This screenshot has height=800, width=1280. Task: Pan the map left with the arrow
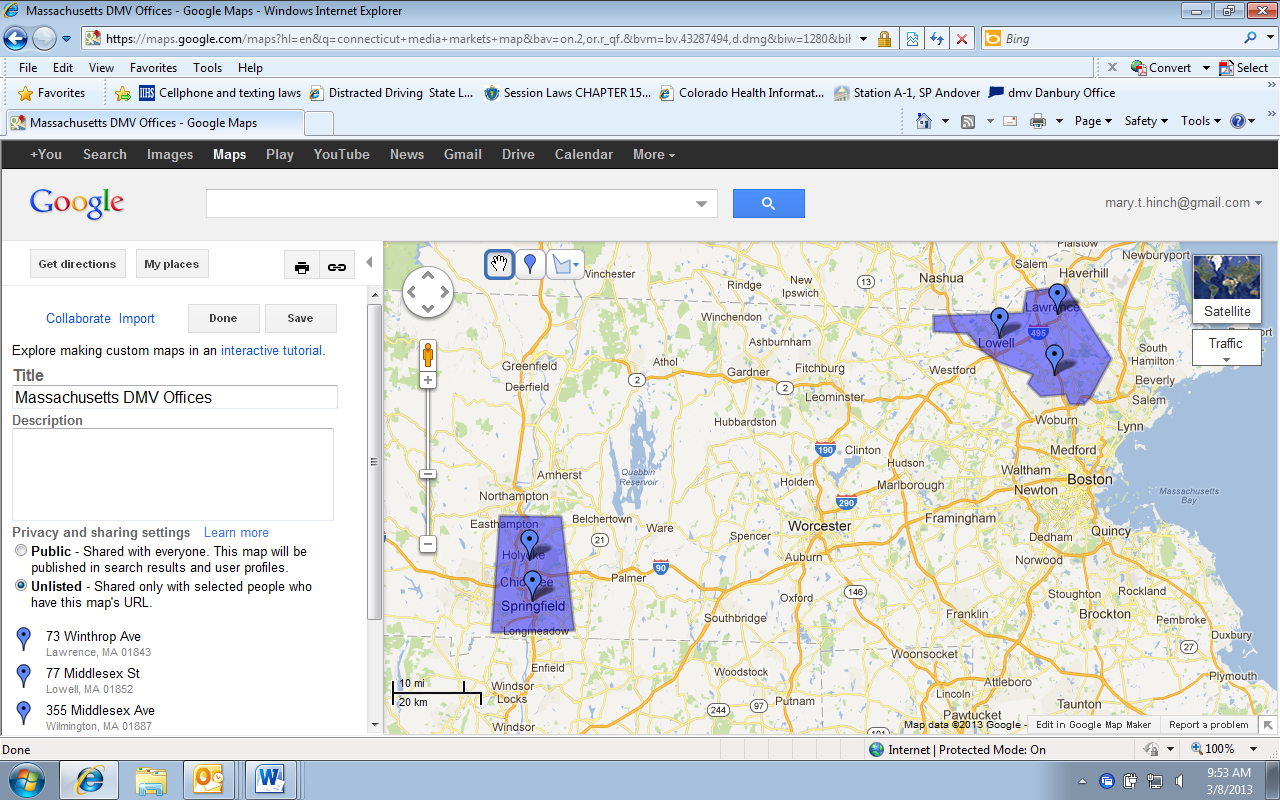click(x=412, y=292)
